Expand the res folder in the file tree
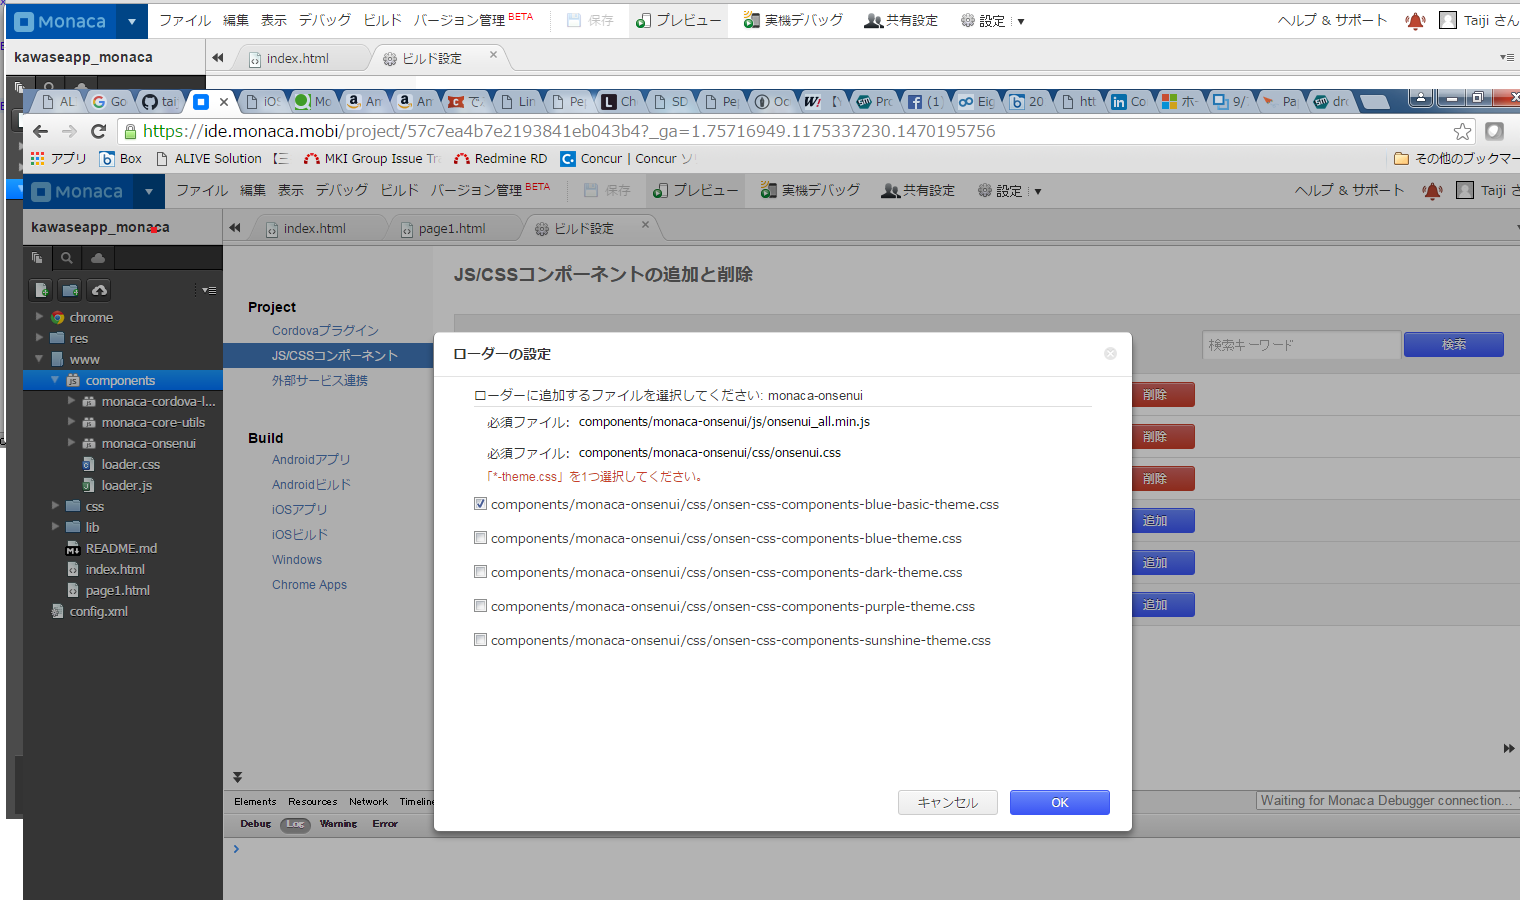Viewport: 1520px width, 900px height. click(x=39, y=338)
